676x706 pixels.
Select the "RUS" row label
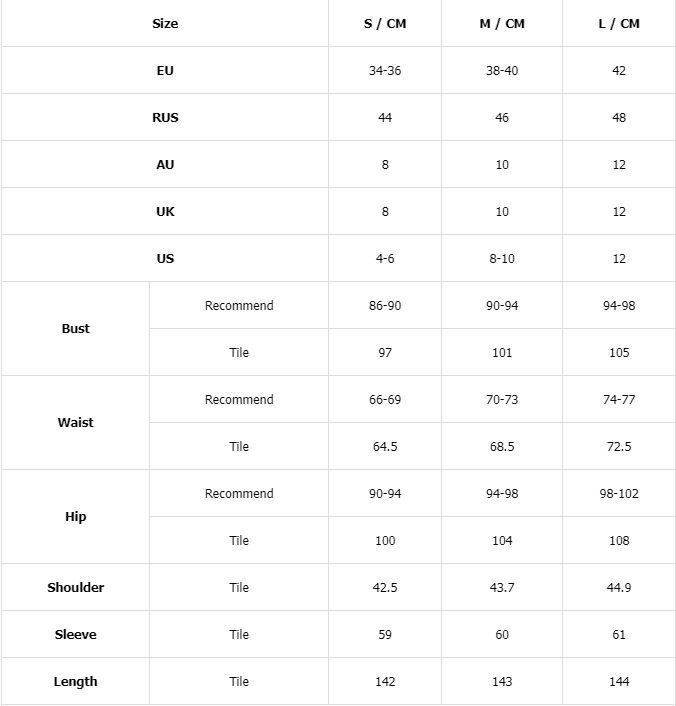pos(165,118)
